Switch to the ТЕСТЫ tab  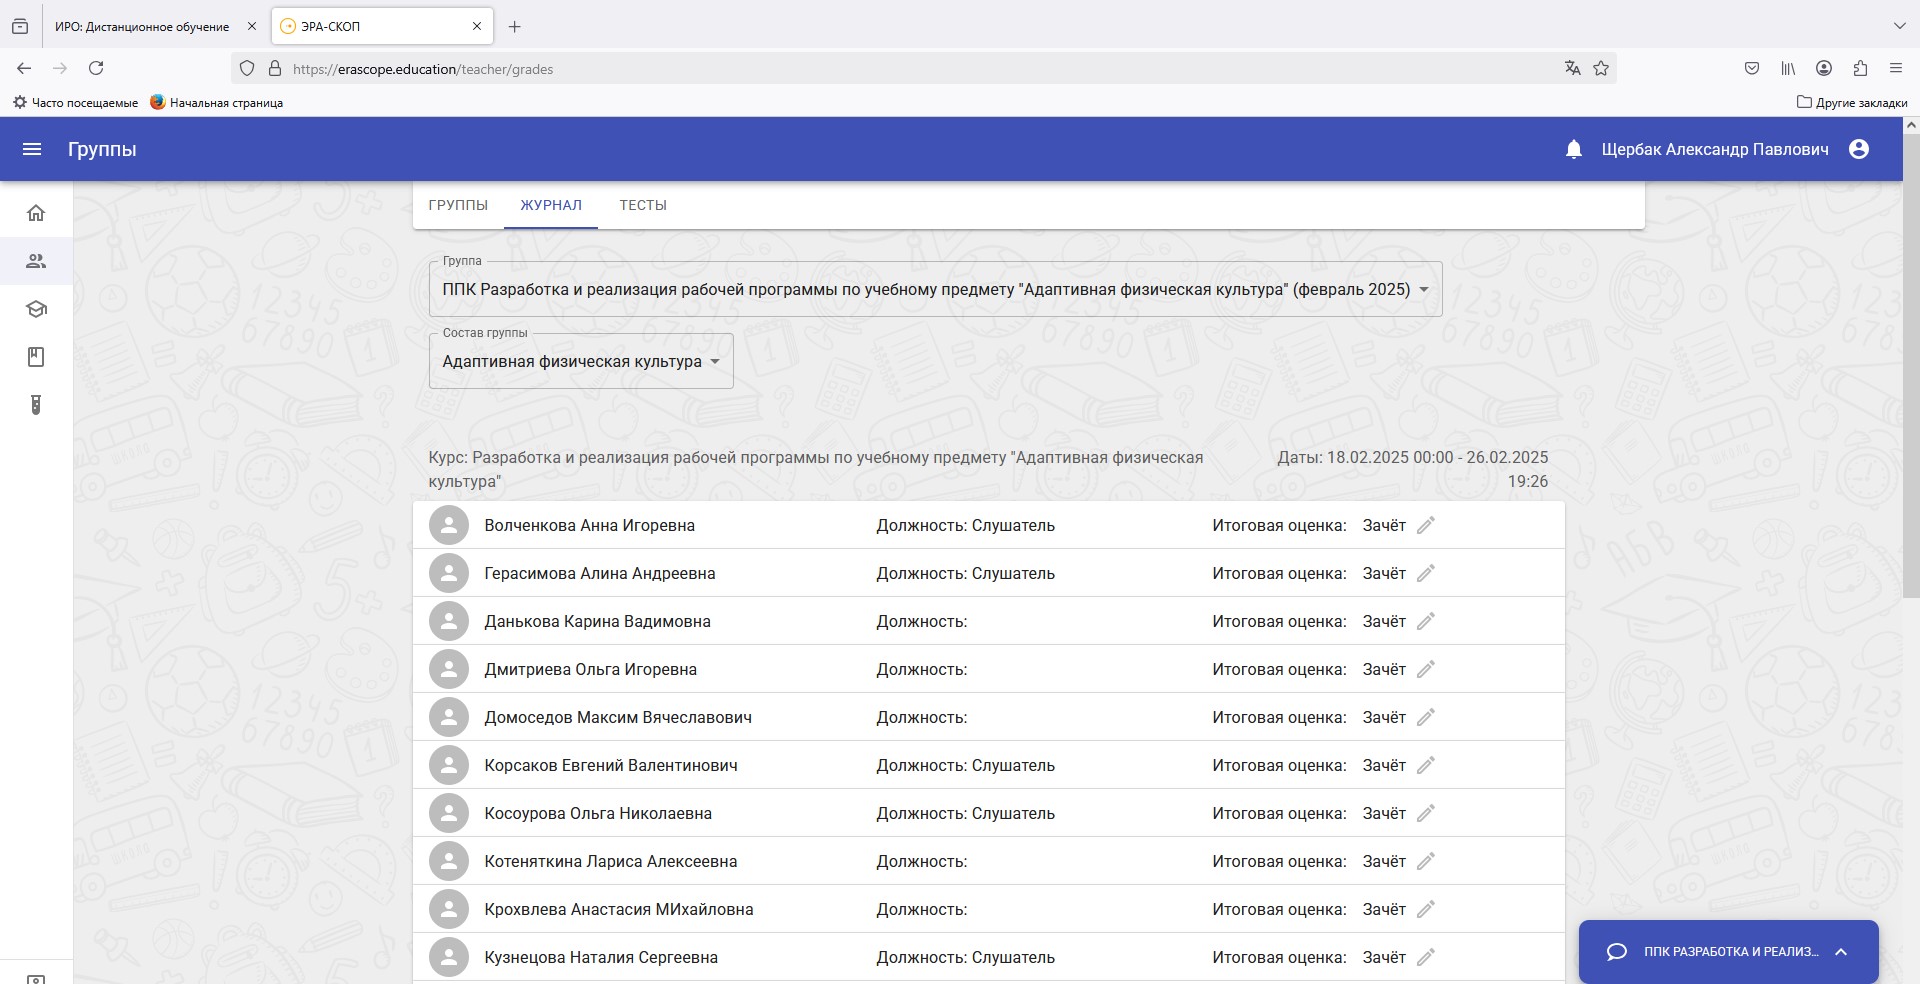point(643,205)
